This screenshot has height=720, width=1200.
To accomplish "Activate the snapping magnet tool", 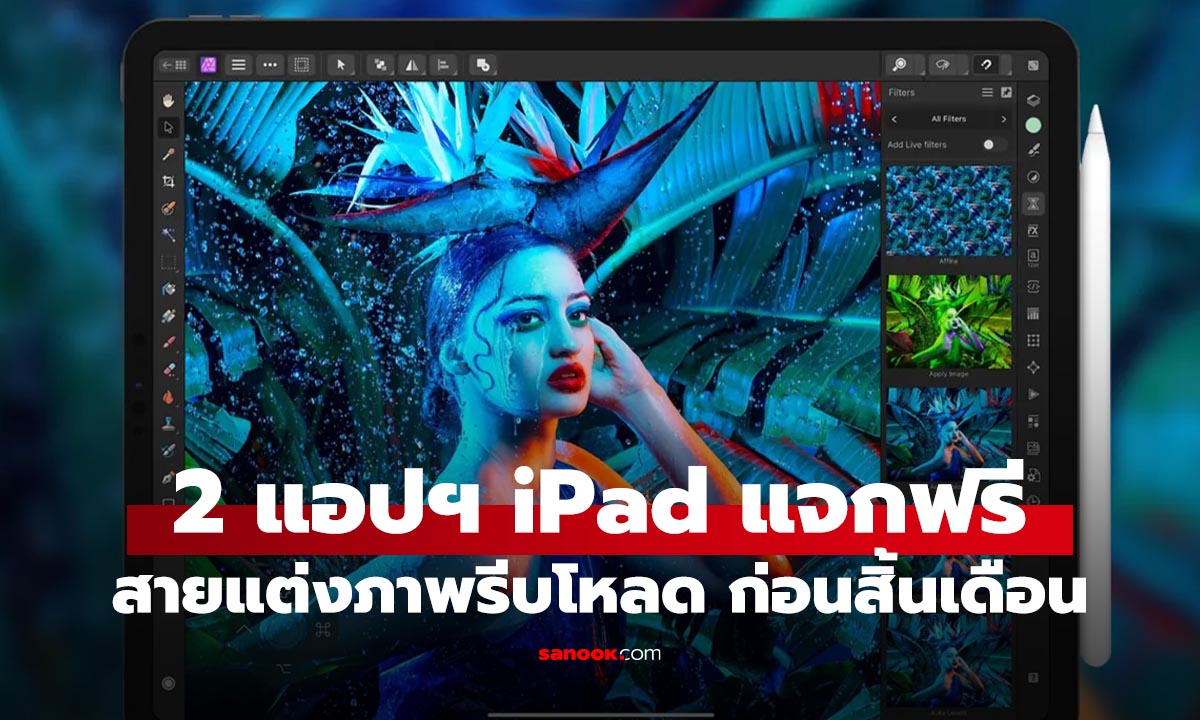I will click(986, 64).
